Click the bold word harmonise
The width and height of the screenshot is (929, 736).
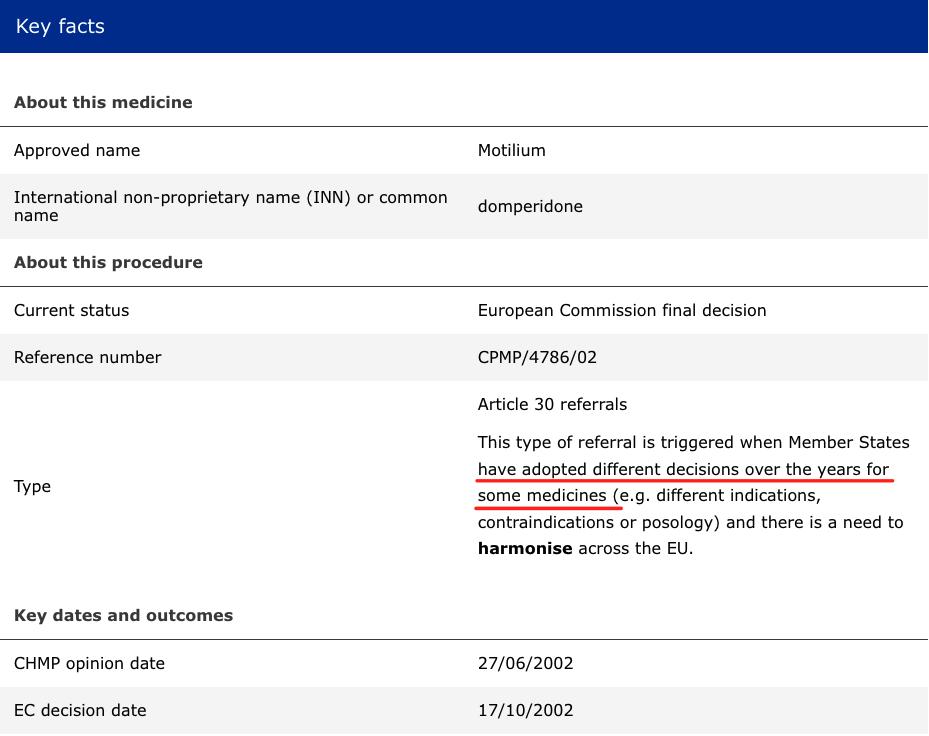(x=525, y=549)
